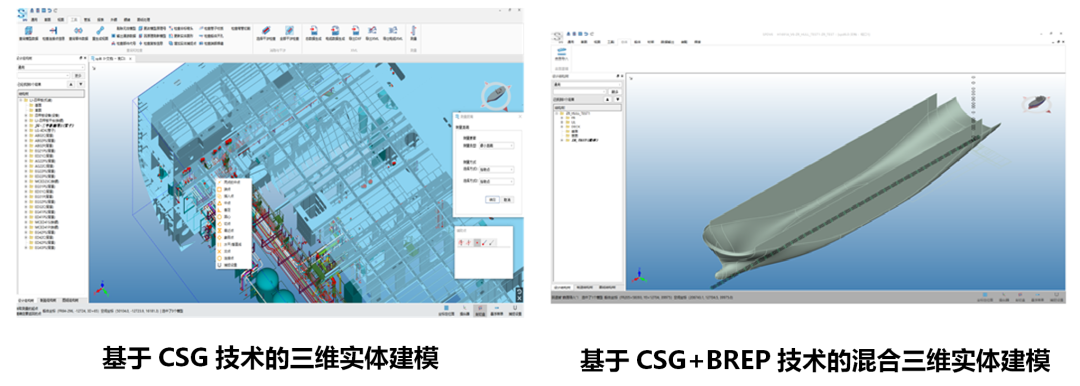The width and height of the screenshot is (1080, 386).
Task: Close the CSG window structure tree panel
Action: tap(85, 58)
